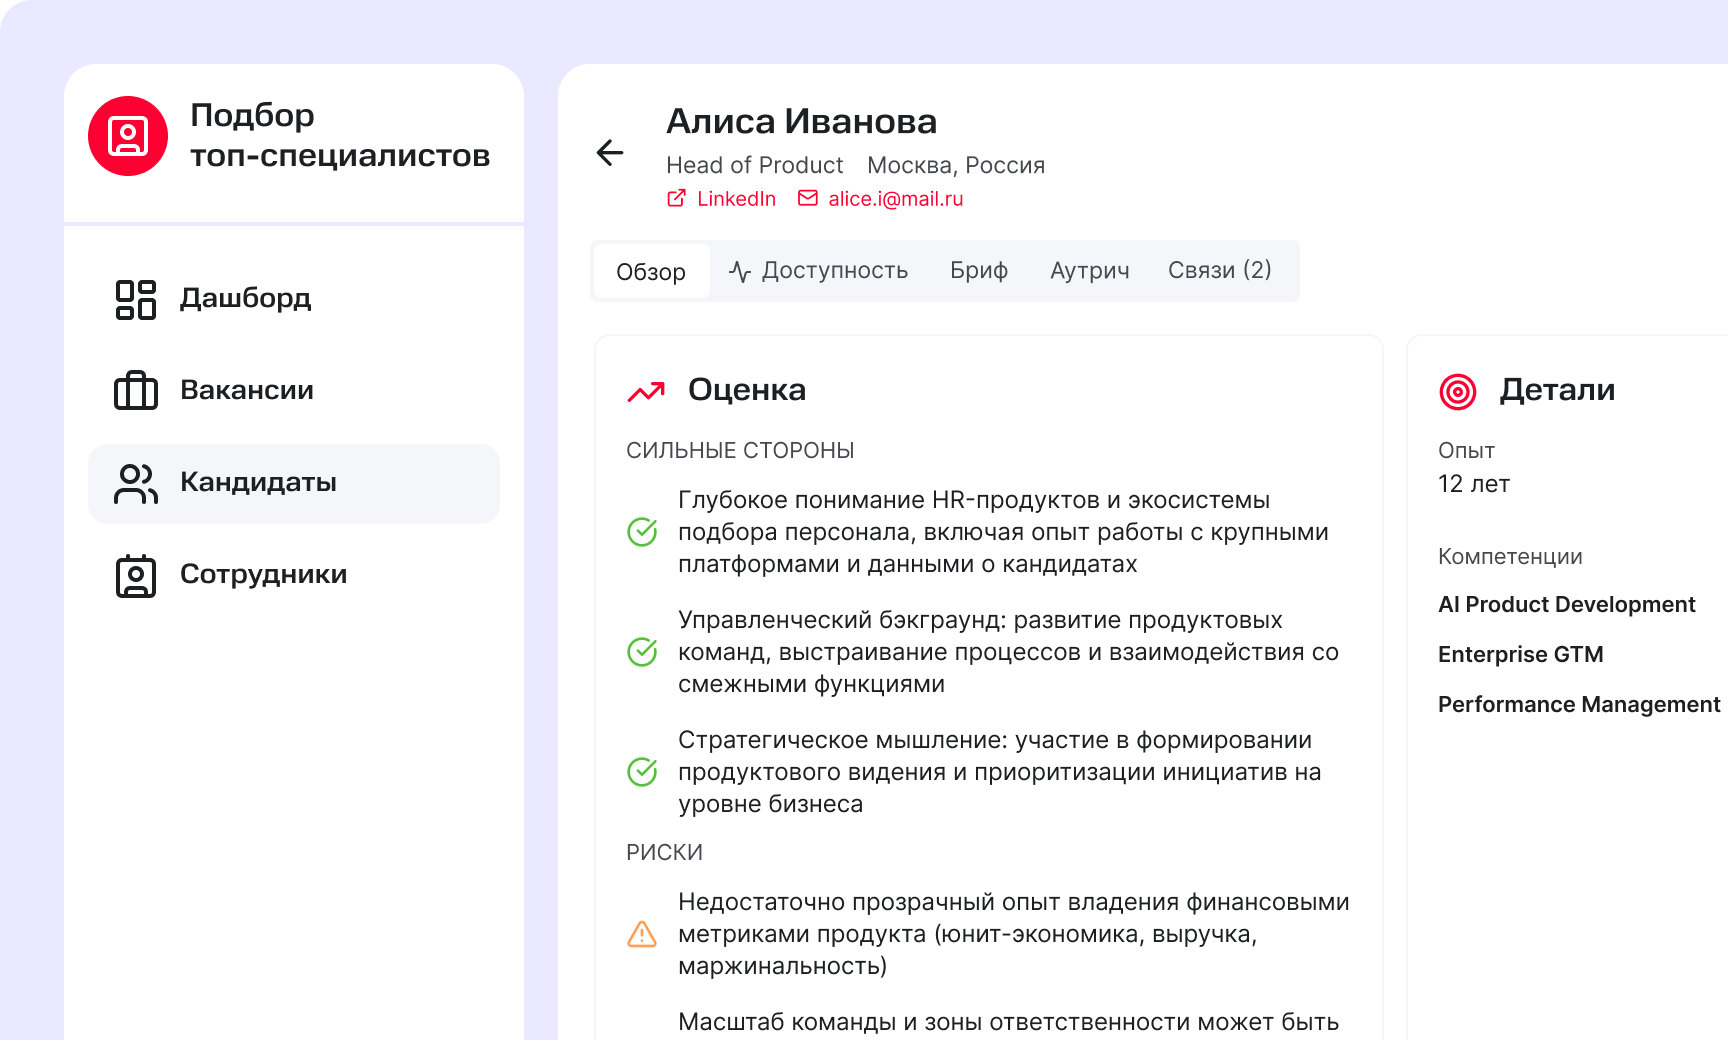Click the people icon for Кандидаты

tap(136, 484)
